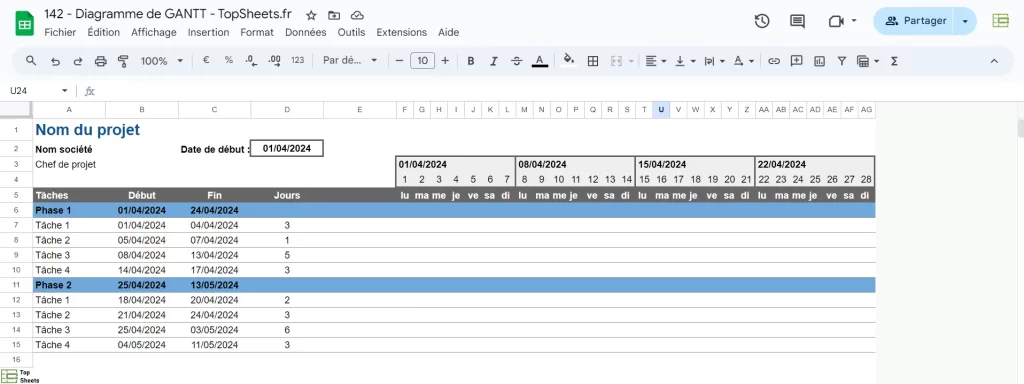Open the Affichage menu
This screenshot has width=1024, height=384.
pyautogui.click(x=154, y=32)
